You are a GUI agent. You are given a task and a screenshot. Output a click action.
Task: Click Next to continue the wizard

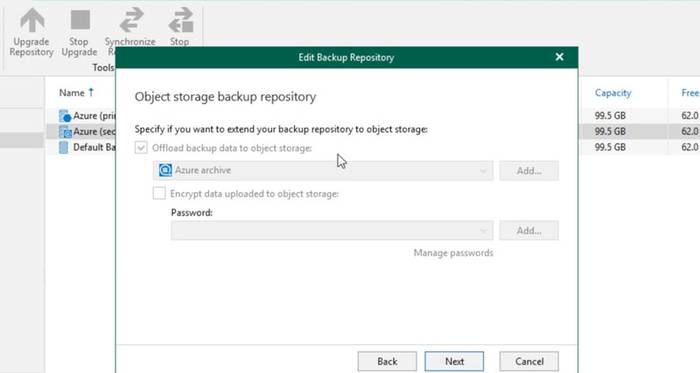point(454,361)
